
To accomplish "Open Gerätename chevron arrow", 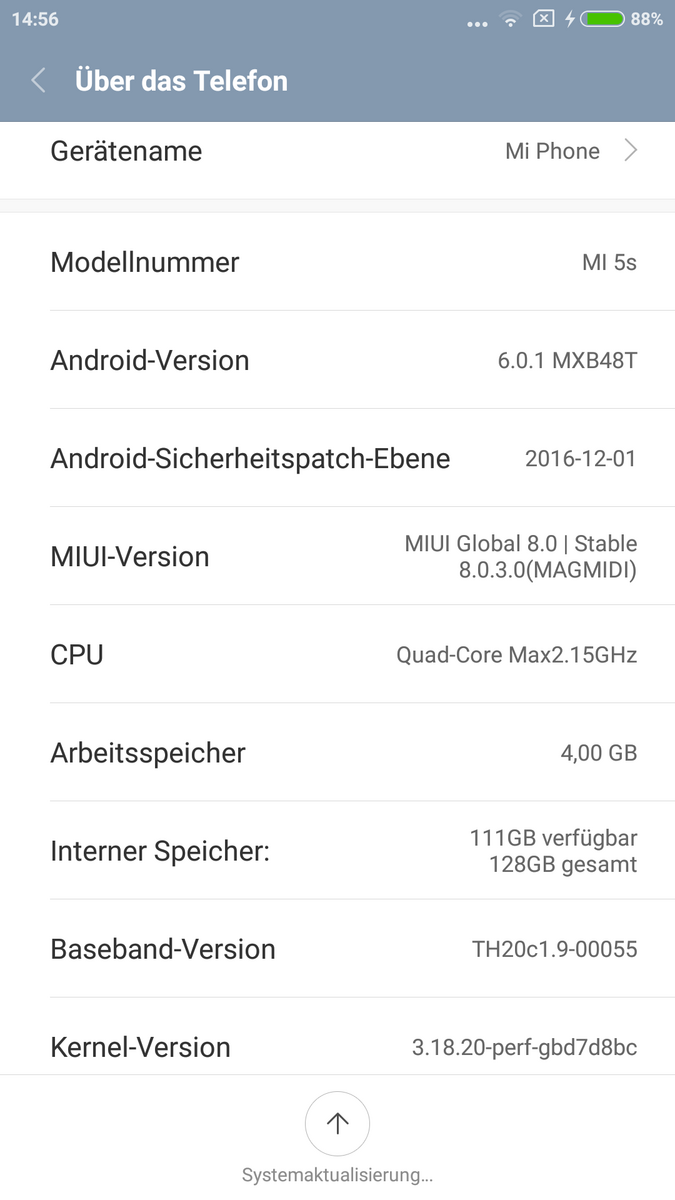I will (630, 151).
